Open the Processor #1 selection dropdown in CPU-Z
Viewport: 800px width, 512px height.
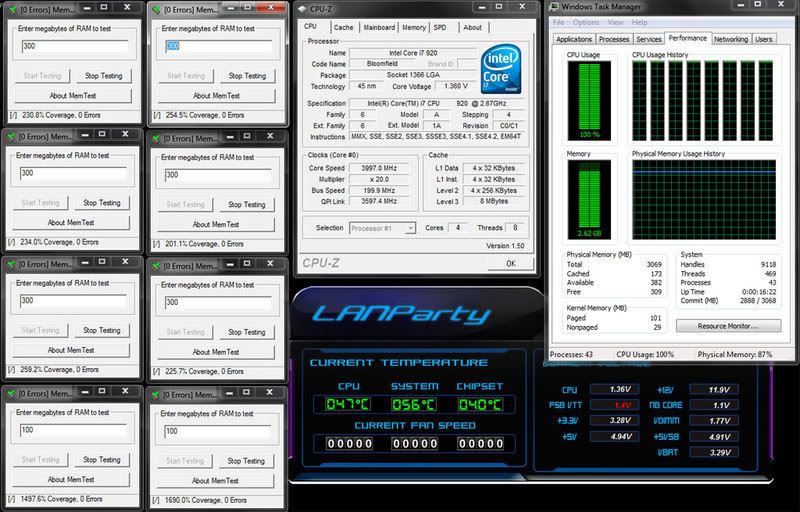(383, 228)
